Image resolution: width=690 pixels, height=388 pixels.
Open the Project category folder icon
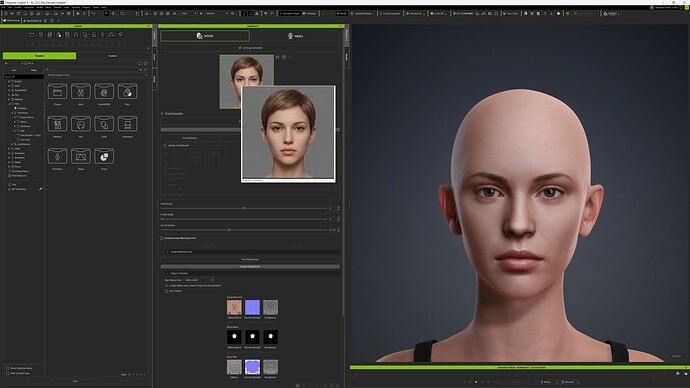pos(57,92)
